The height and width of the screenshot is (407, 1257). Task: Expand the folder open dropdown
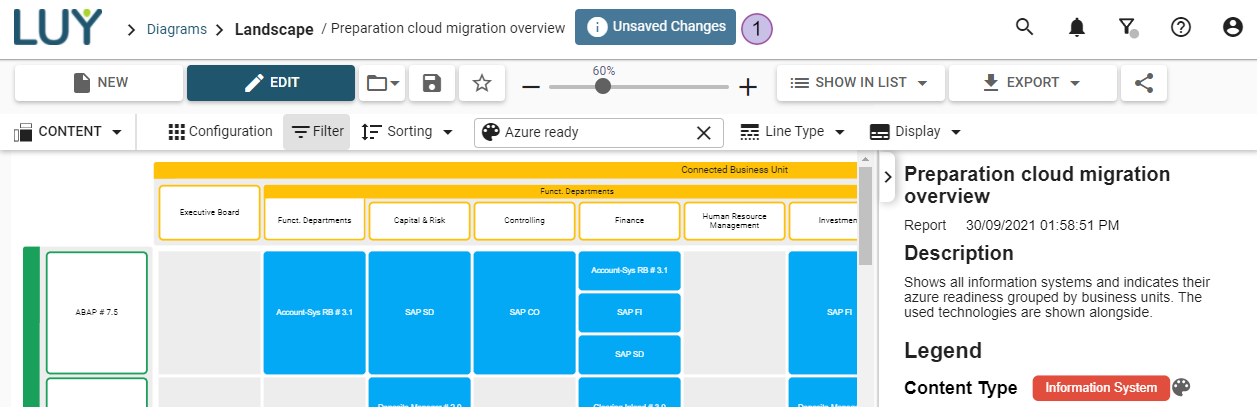pos(383,83)
